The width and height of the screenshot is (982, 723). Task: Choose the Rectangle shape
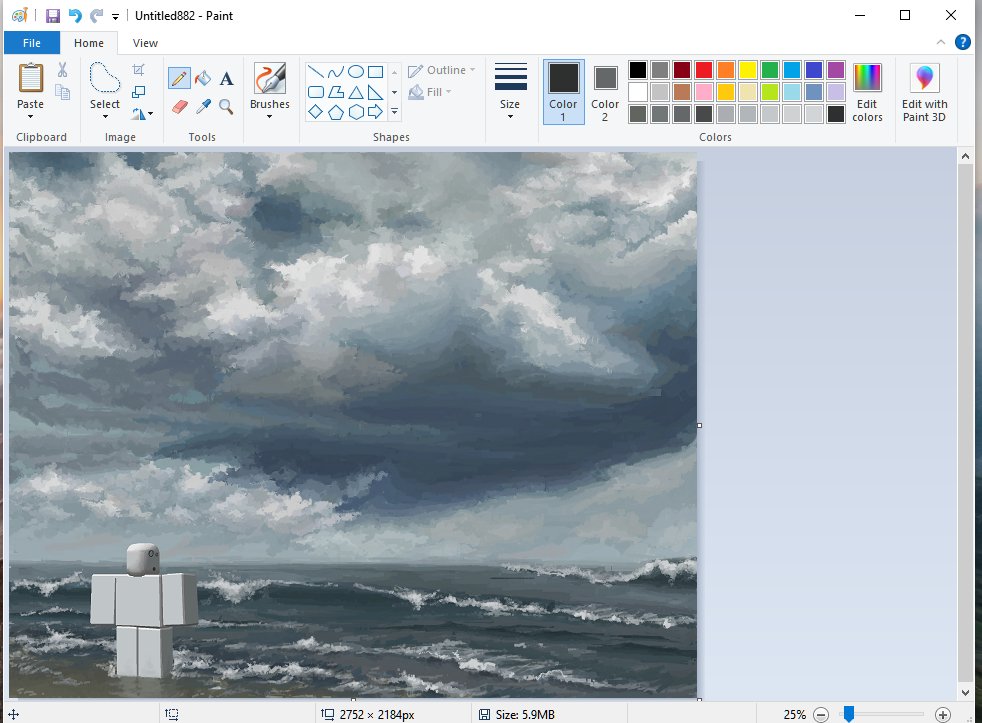pos(376,71)
